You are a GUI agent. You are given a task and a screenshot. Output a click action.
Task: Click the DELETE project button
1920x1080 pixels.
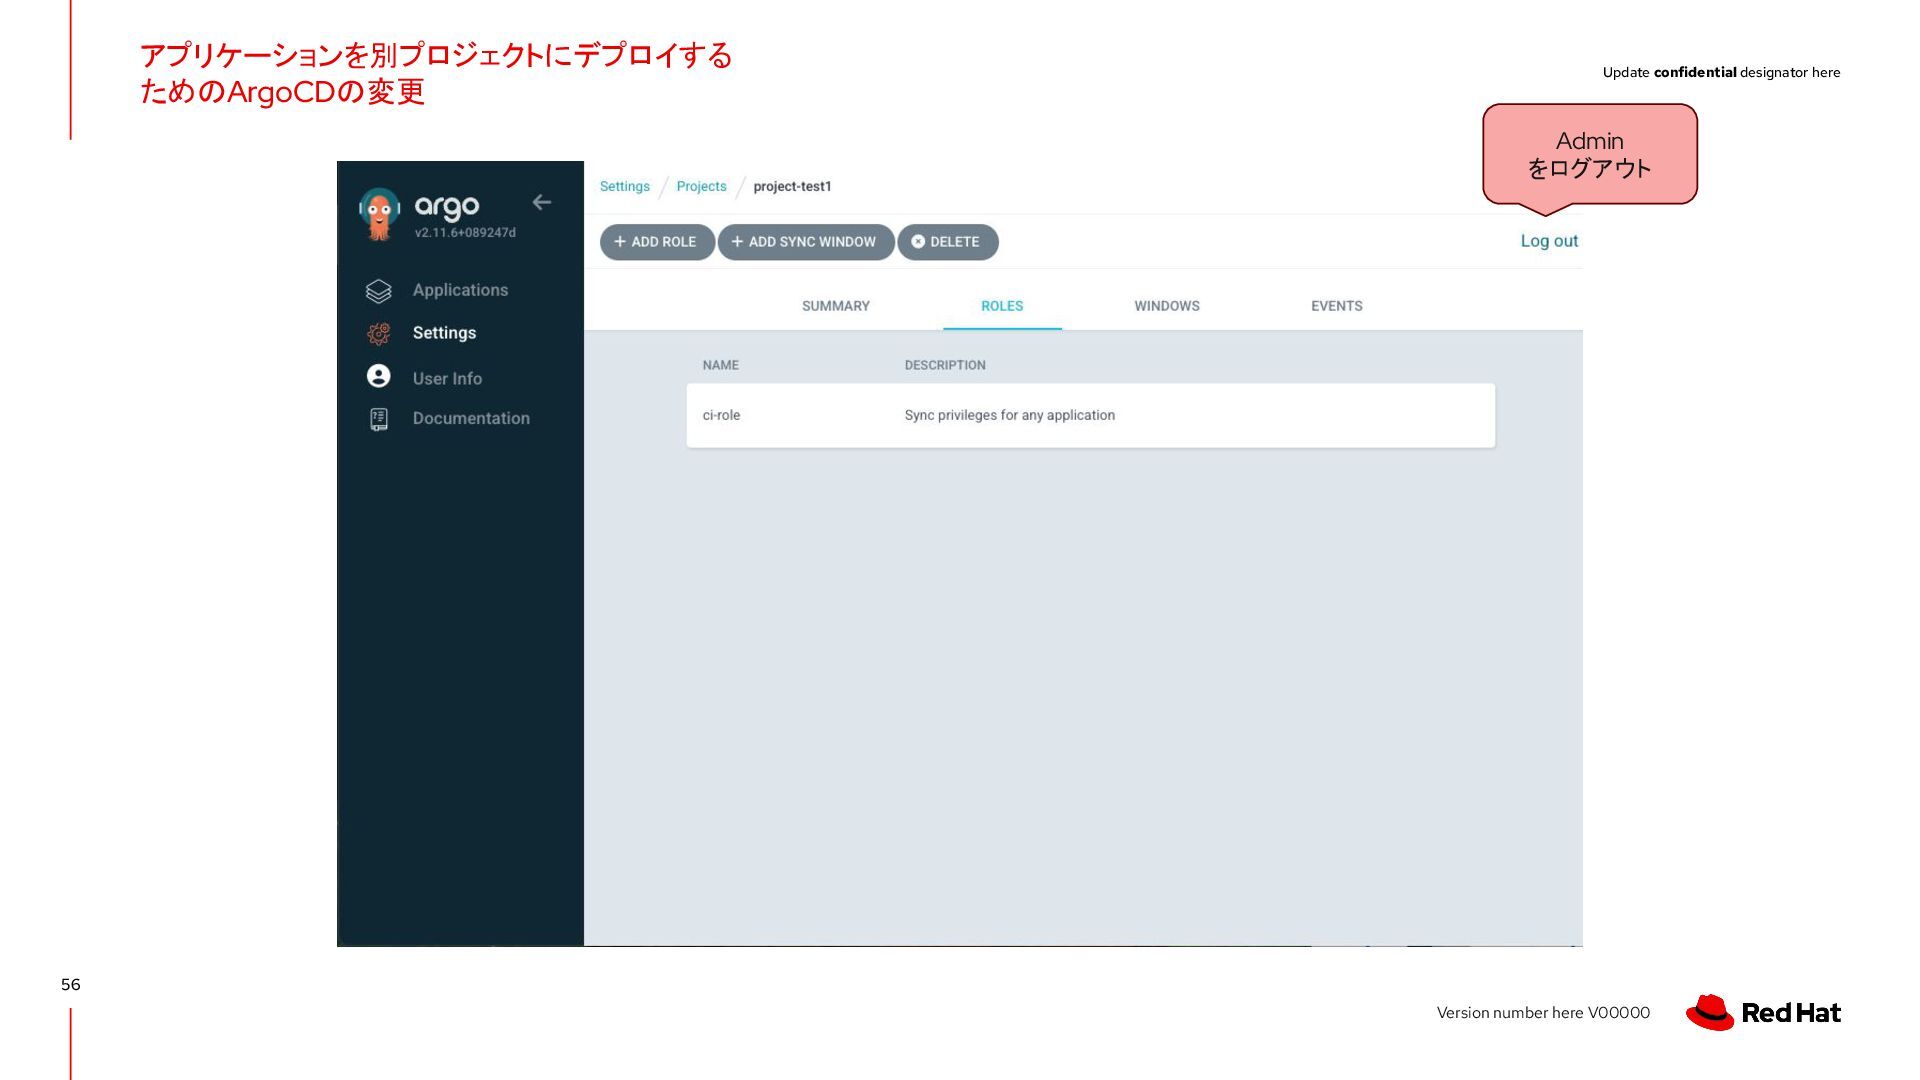[947, 242]
